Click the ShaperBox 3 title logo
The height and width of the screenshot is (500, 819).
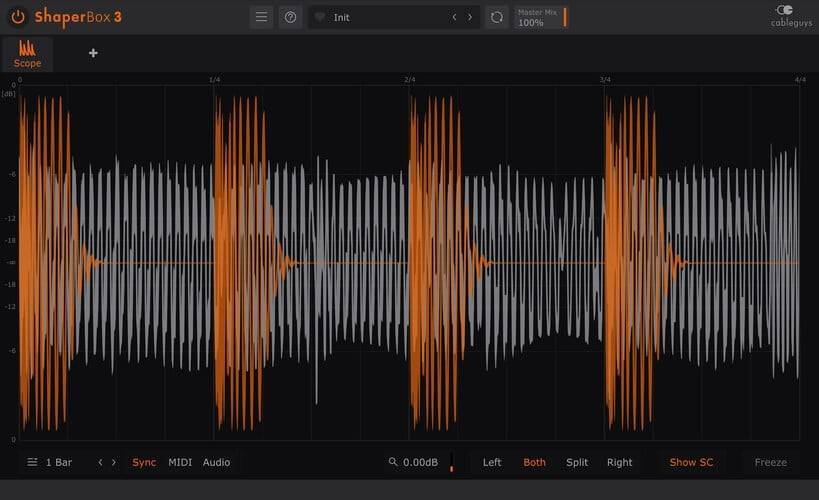click(x=78, y=17)
